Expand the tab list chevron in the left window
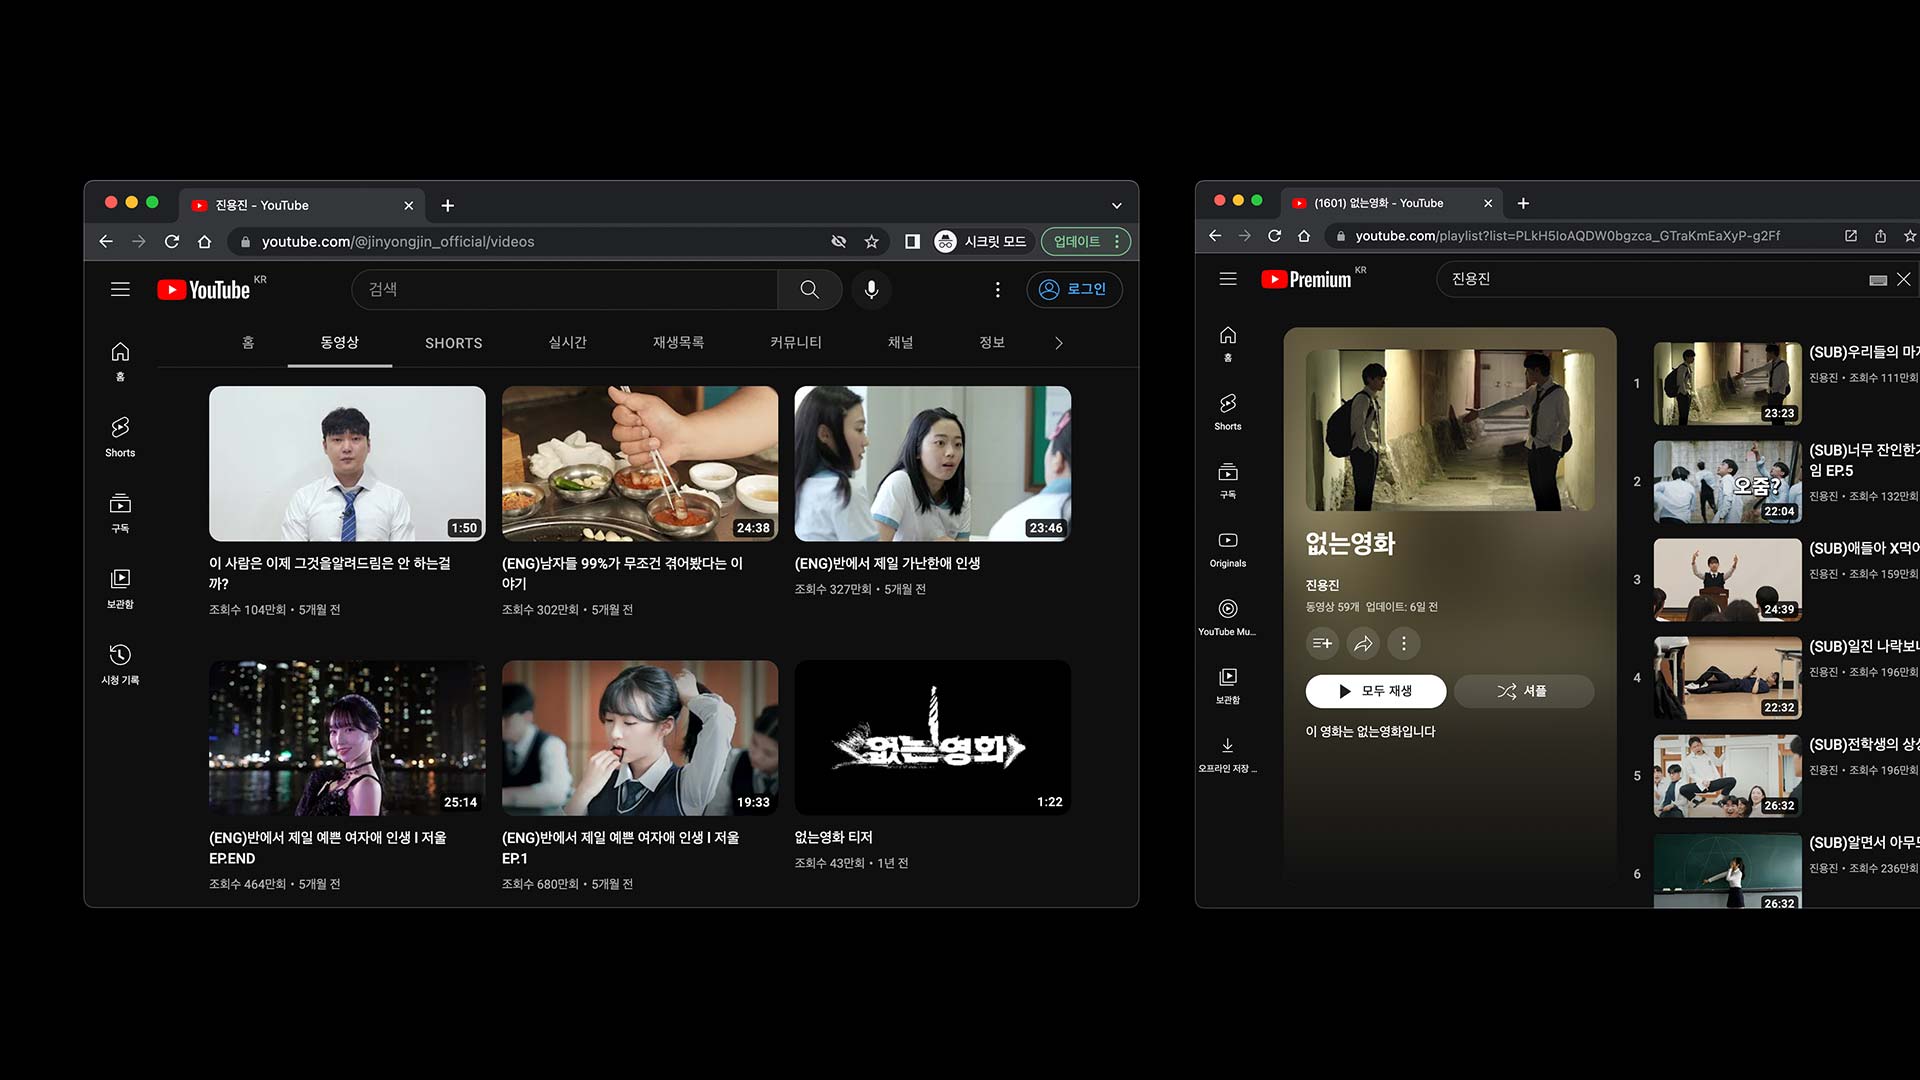This screenshot has width=1920, height=1080. (1116, 205)
